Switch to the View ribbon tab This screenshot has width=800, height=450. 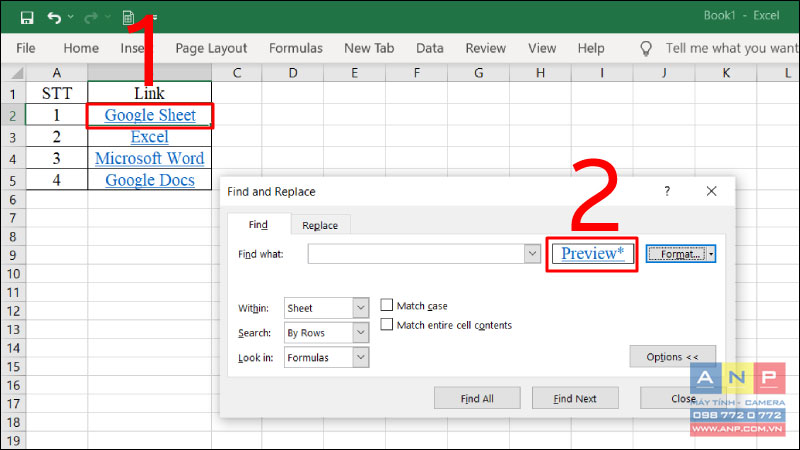pos(542,48)
